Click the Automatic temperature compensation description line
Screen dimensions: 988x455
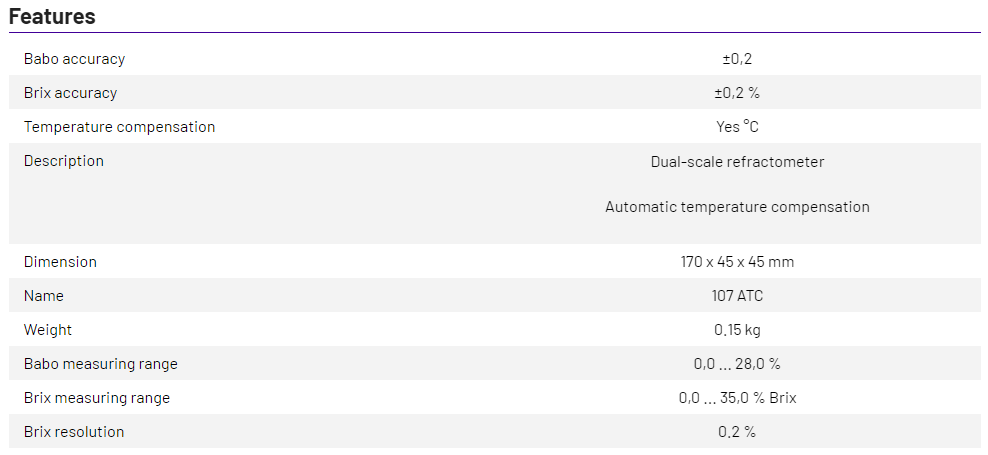tap(737, 207)
